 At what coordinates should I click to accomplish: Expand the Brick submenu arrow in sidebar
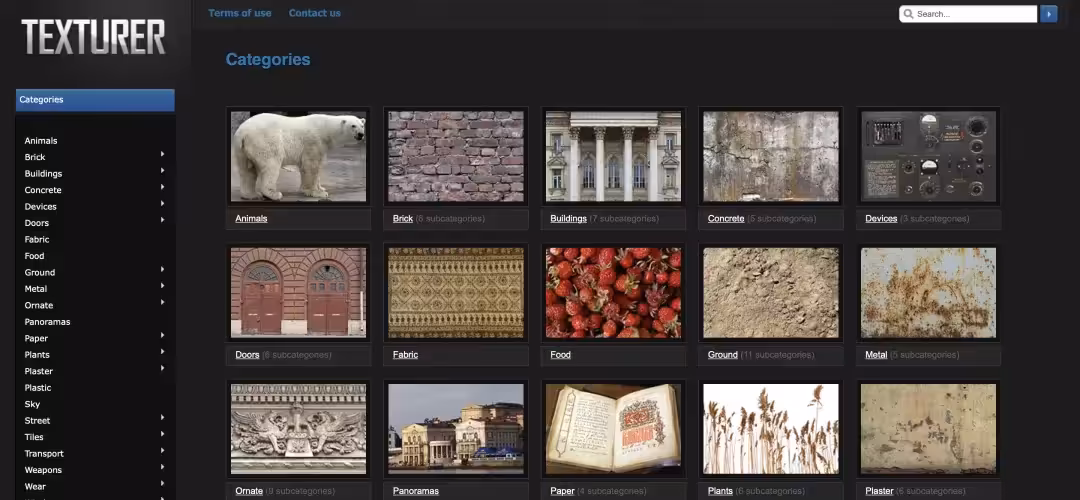(x=162, y=155)
